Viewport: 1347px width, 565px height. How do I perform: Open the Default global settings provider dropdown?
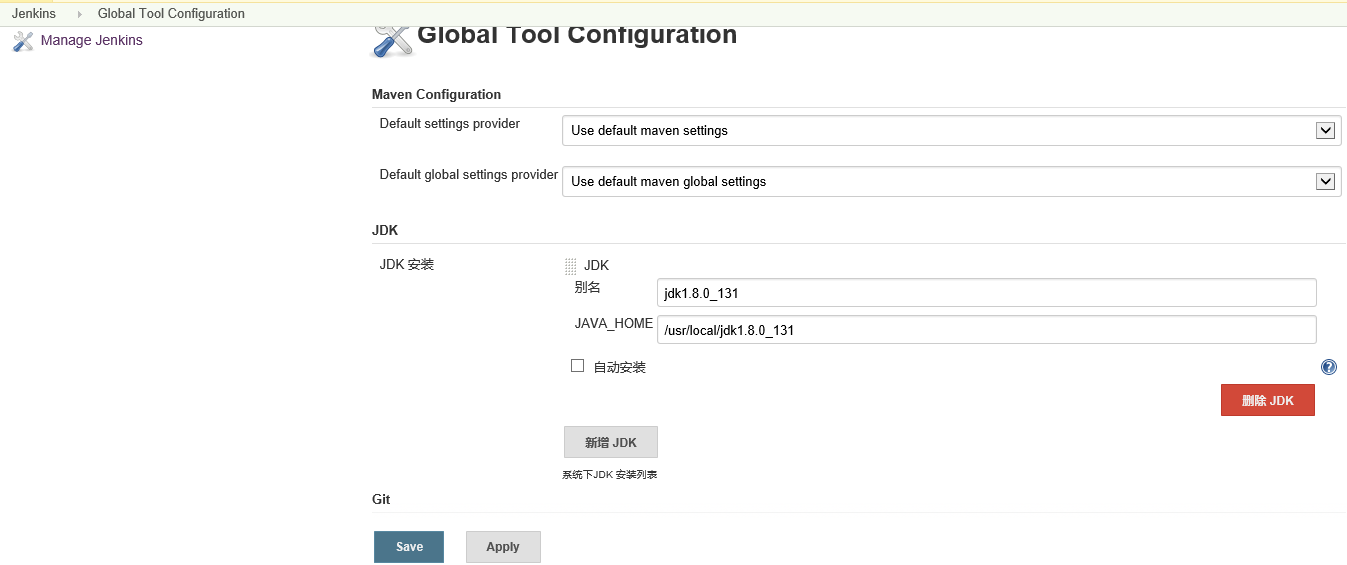tap(951, 181)
